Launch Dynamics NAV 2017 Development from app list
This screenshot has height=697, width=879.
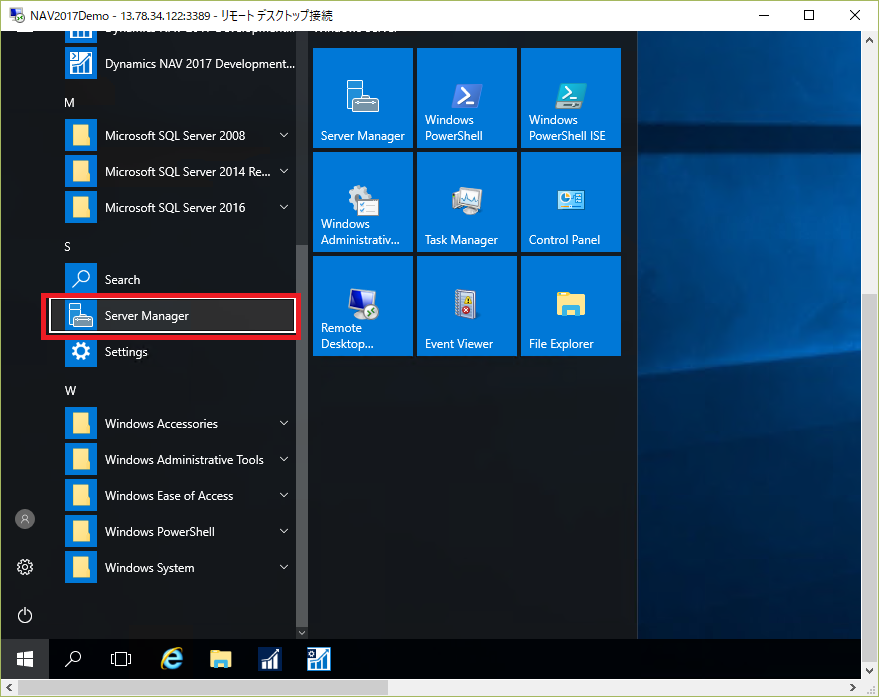tap(179, 63)
